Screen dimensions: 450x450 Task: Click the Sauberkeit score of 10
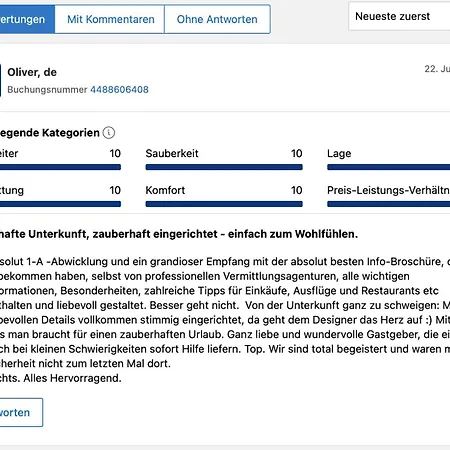tap(296, 153)
